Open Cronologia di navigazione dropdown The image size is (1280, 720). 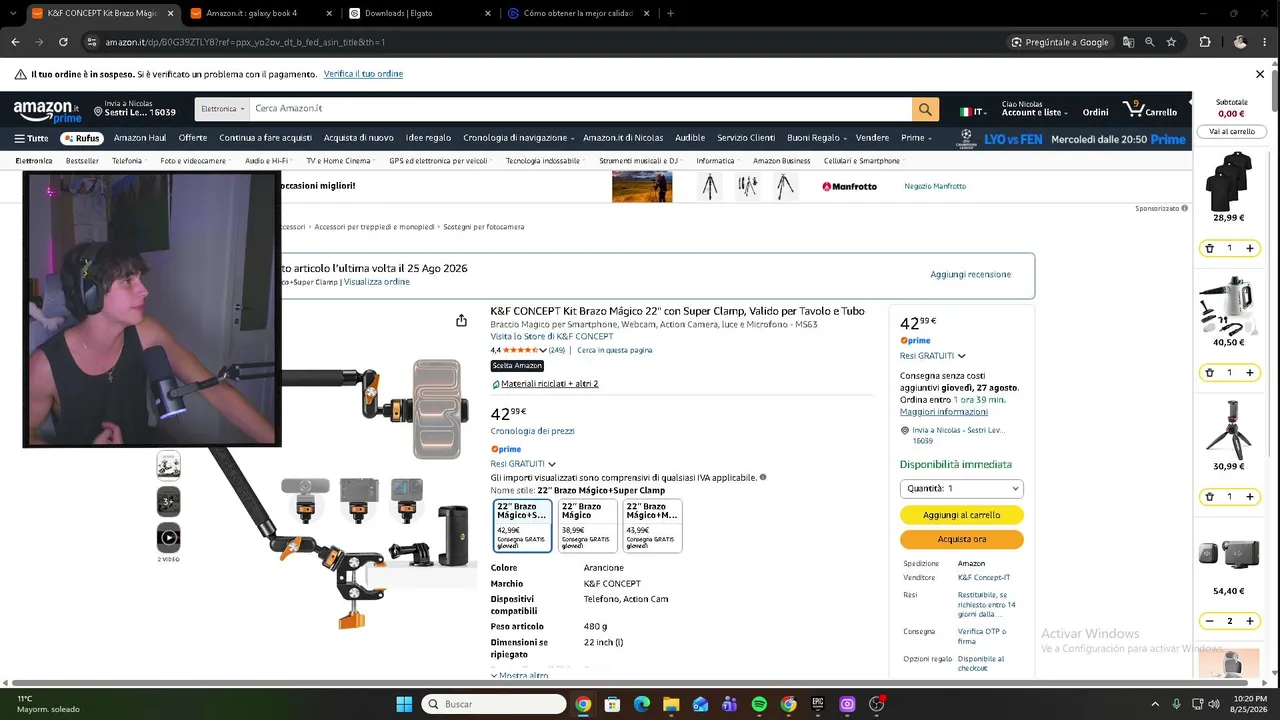pos(518,138)
